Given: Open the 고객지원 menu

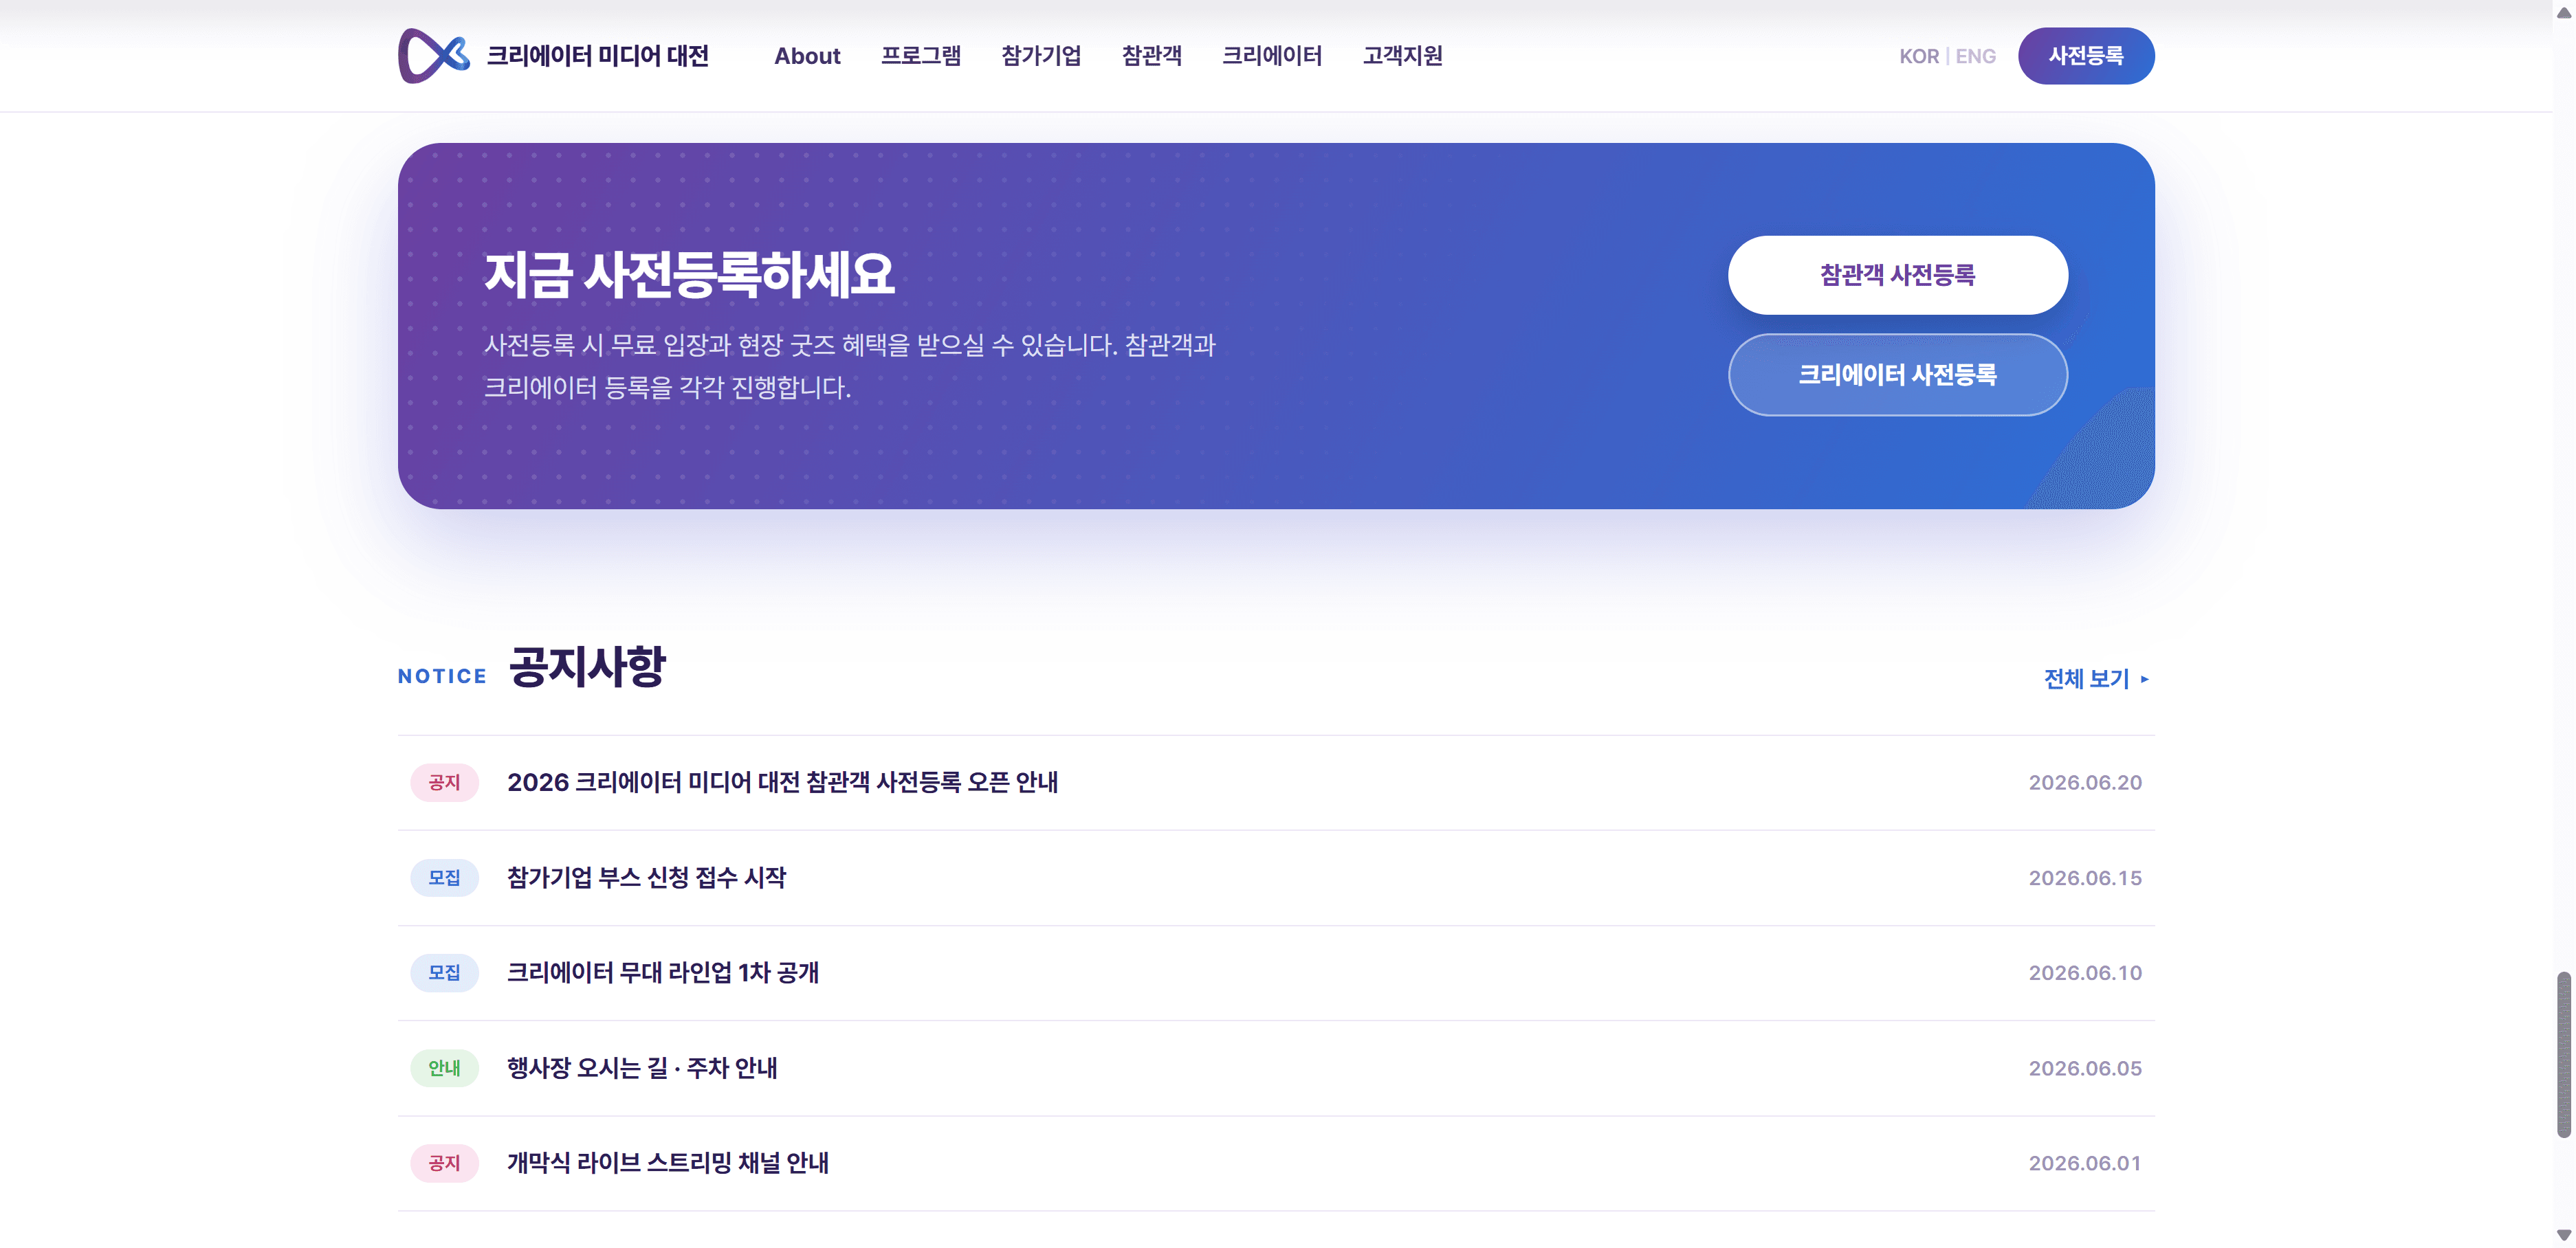Looking at the screenshot, I should click(1402, 56).
